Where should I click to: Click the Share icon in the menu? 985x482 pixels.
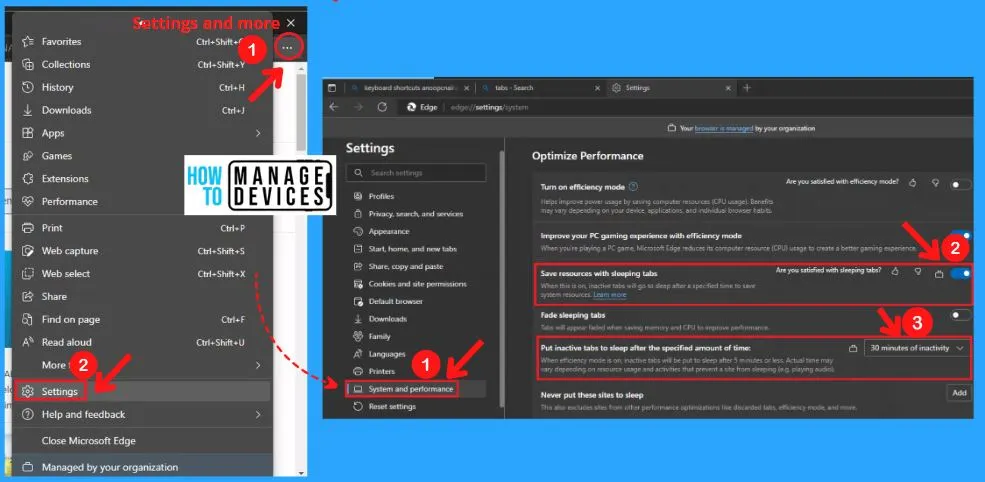pyautogui.click(x=27, y=297)
